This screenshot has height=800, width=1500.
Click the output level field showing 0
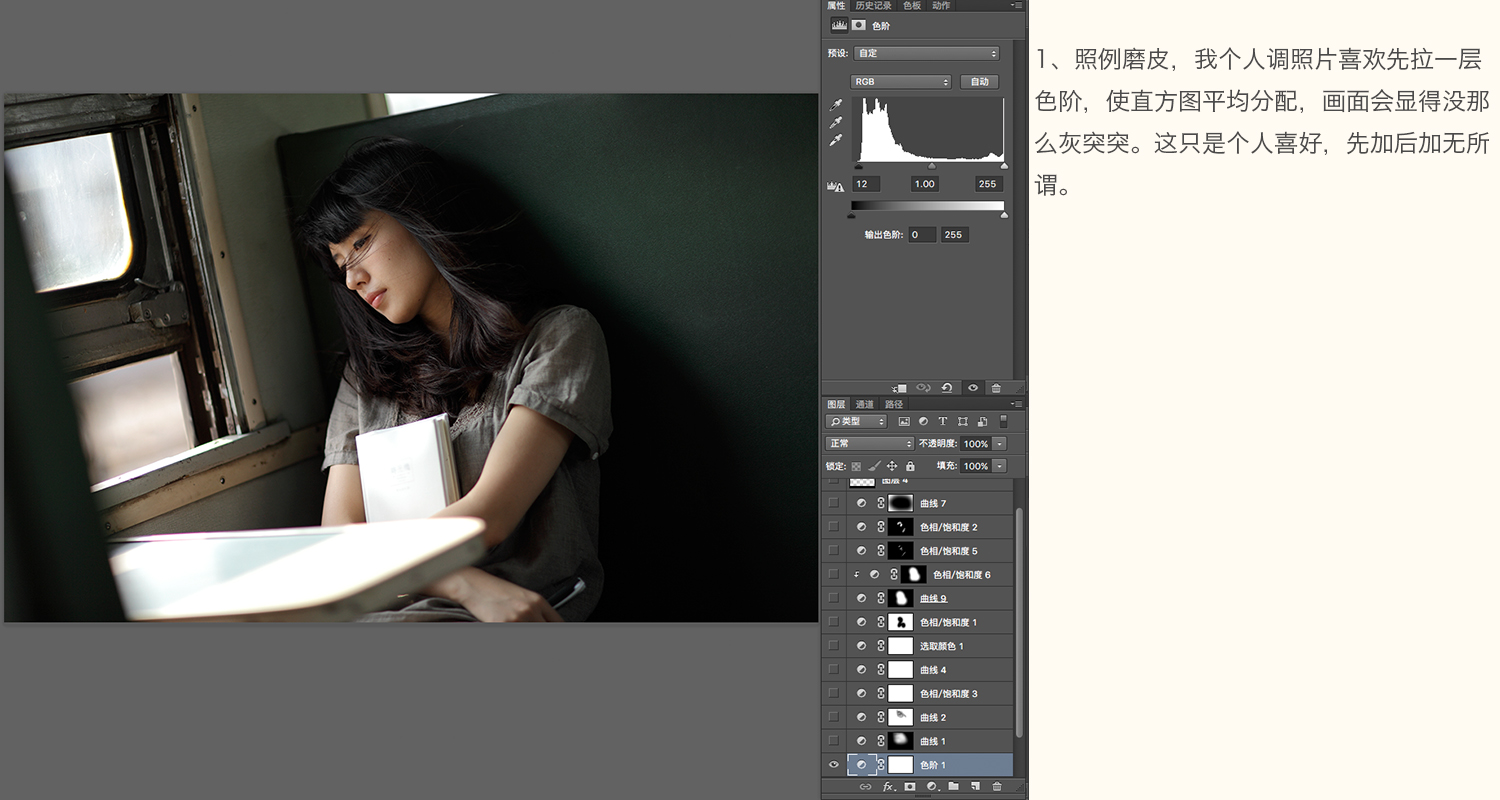922,235
